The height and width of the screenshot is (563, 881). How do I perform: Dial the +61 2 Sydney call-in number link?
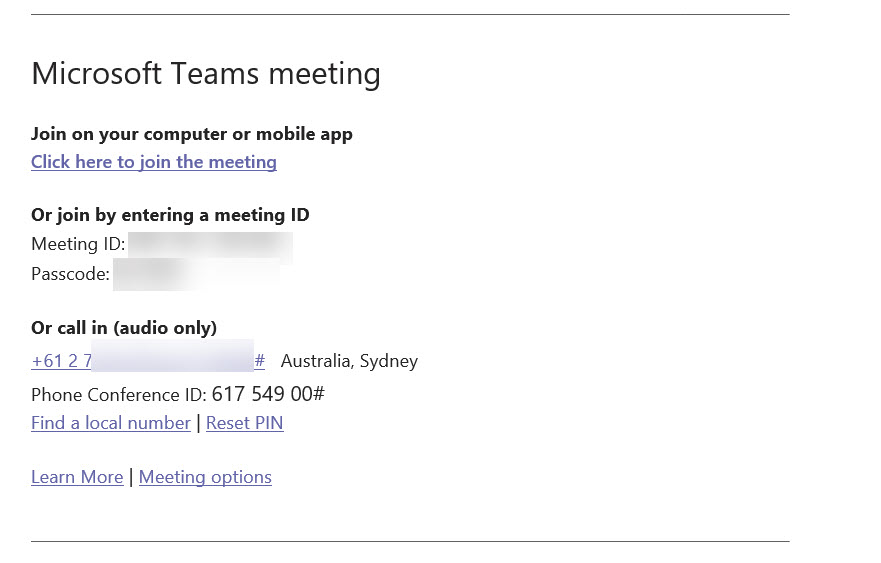148,361
